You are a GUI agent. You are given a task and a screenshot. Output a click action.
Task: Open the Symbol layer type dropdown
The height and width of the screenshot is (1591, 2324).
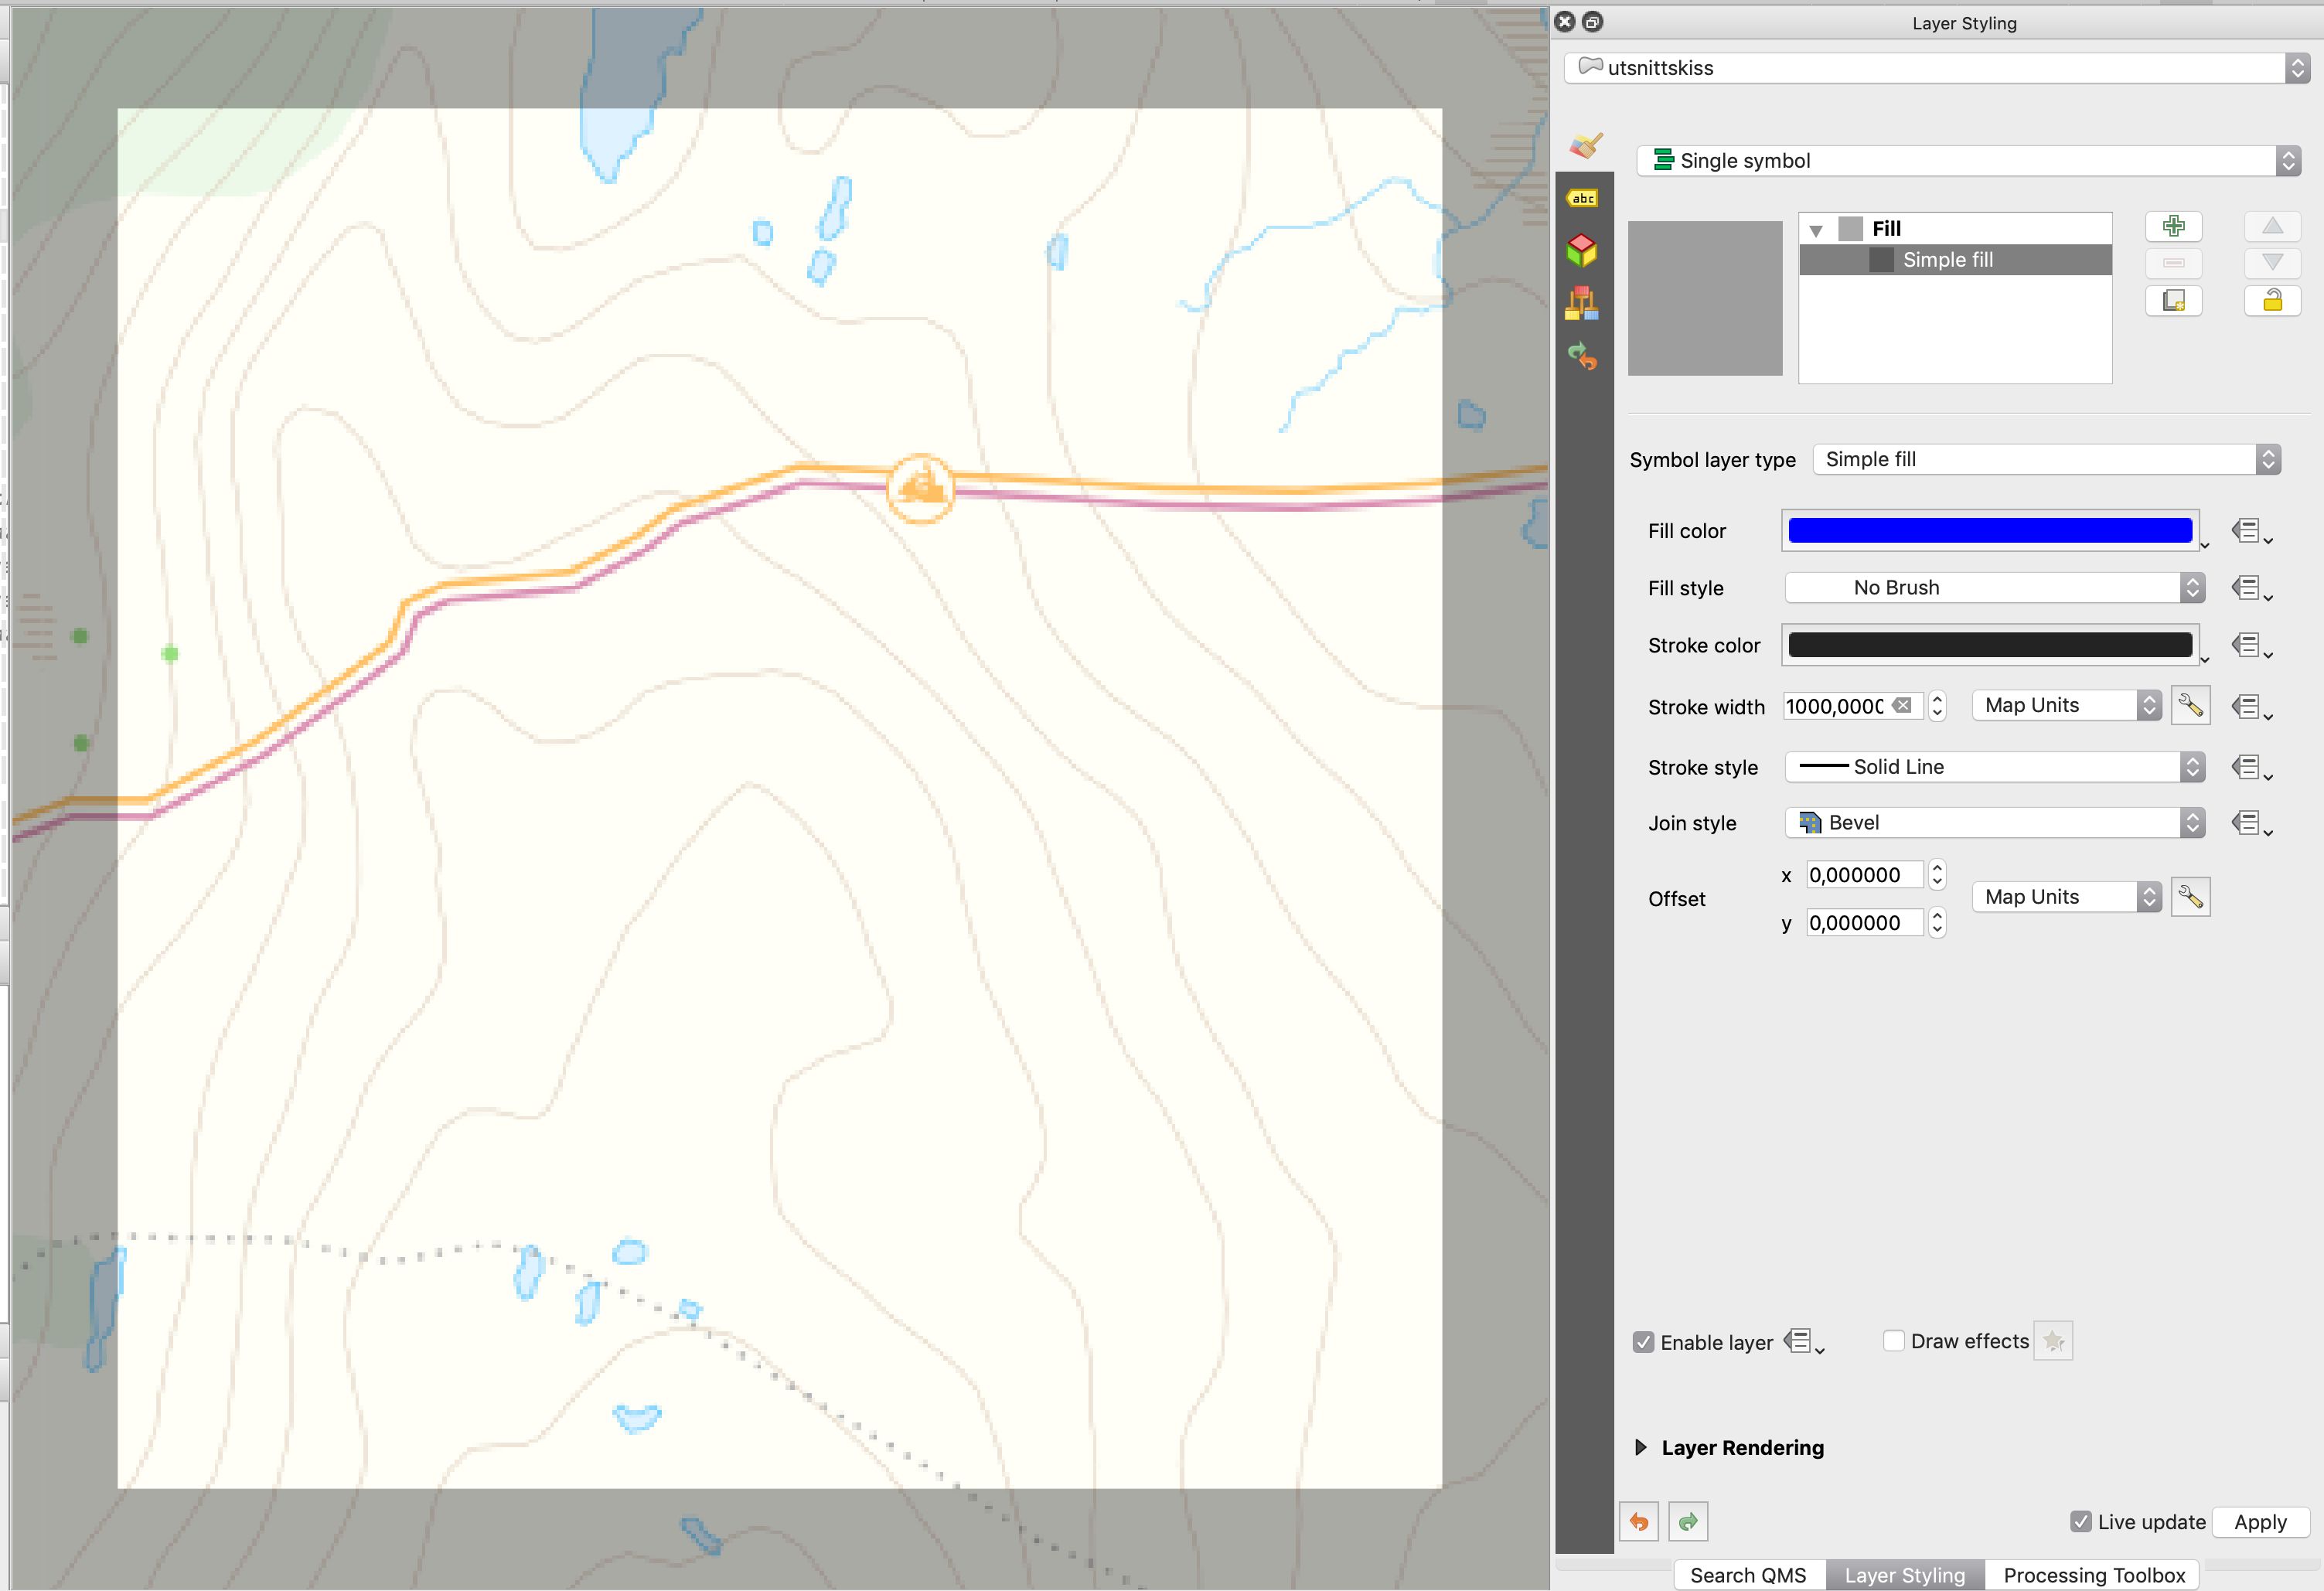click(x=2045, y=459)
